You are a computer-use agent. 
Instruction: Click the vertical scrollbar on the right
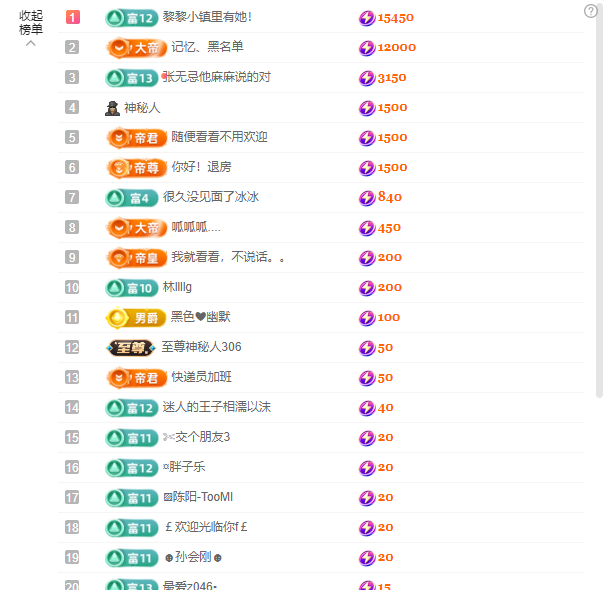click(x=598, y=200)
